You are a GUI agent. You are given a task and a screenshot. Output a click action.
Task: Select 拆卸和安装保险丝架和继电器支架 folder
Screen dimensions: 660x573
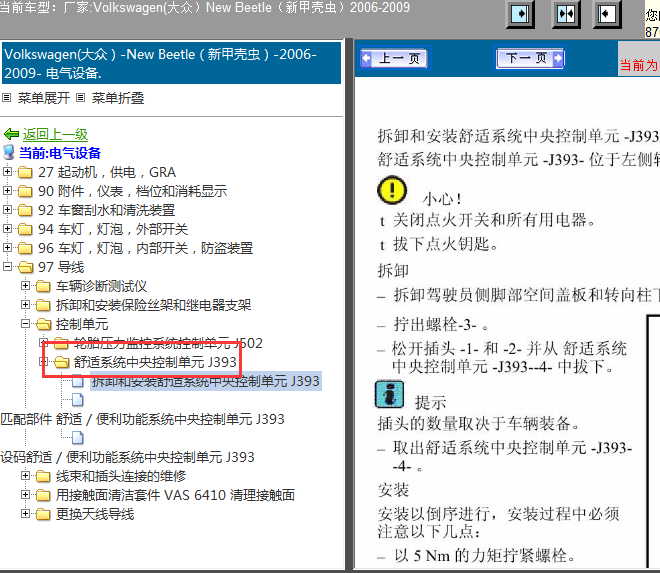click(154, 305)
